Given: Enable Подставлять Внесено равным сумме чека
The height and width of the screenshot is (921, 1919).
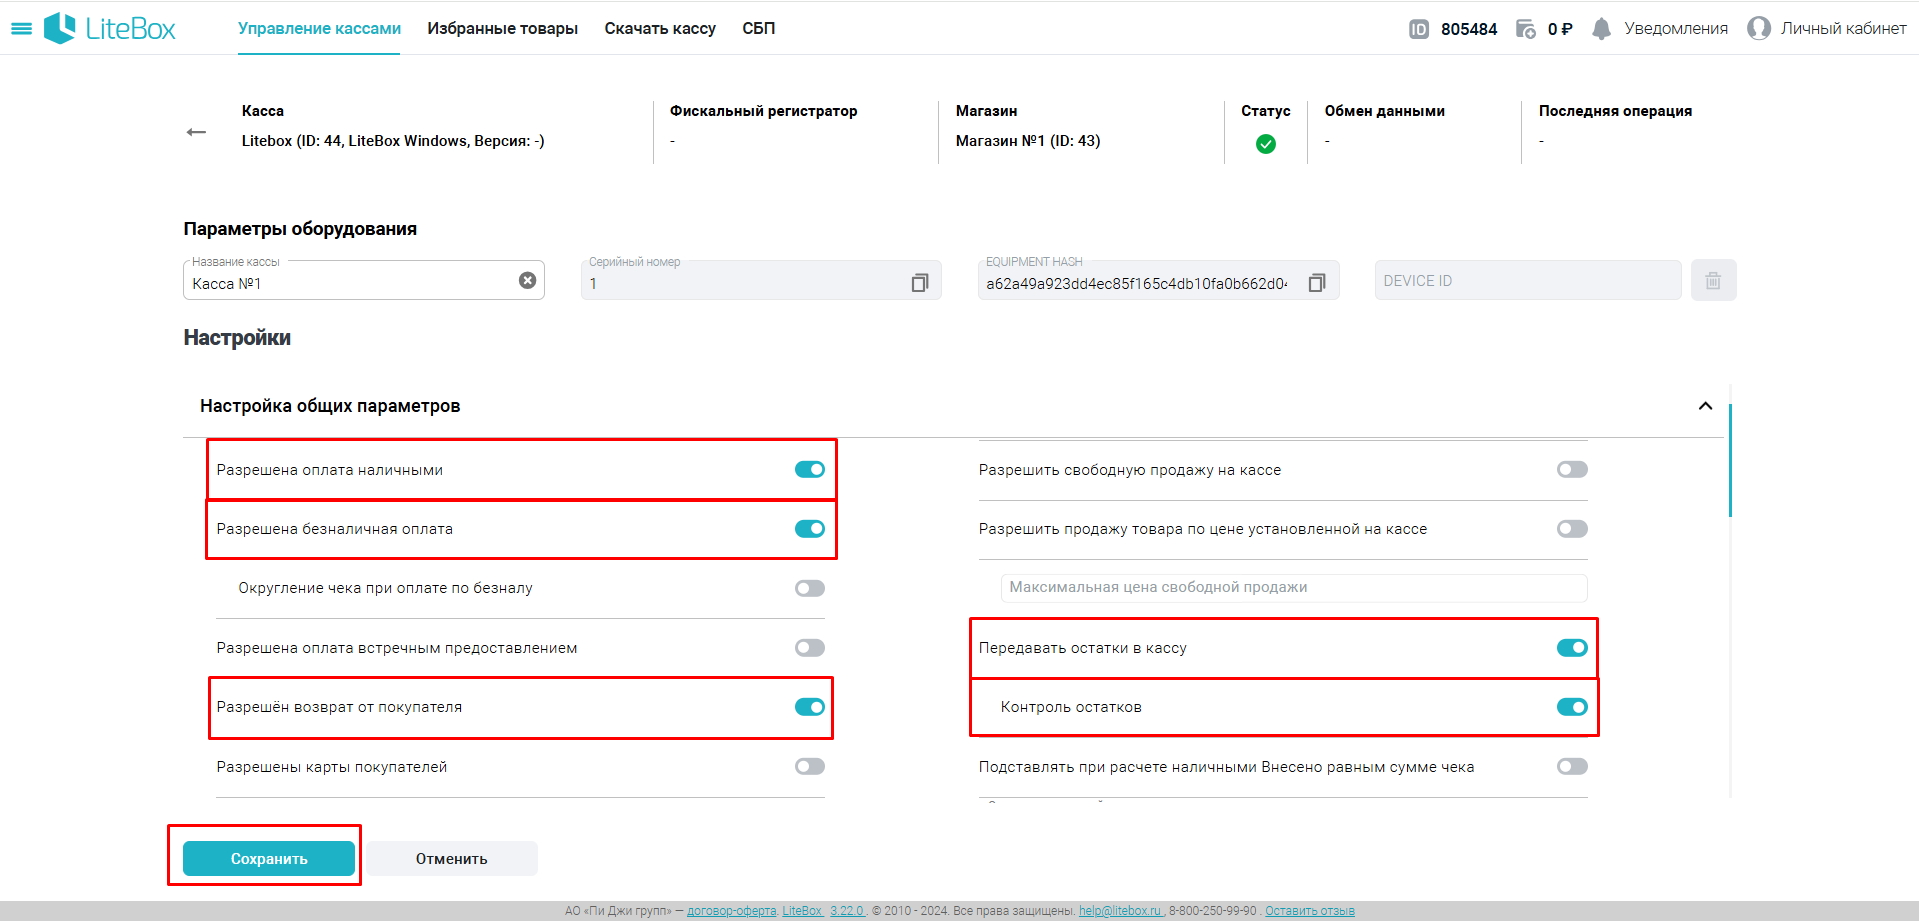Looking at the screenshot, I should (x=1572, y=767).
